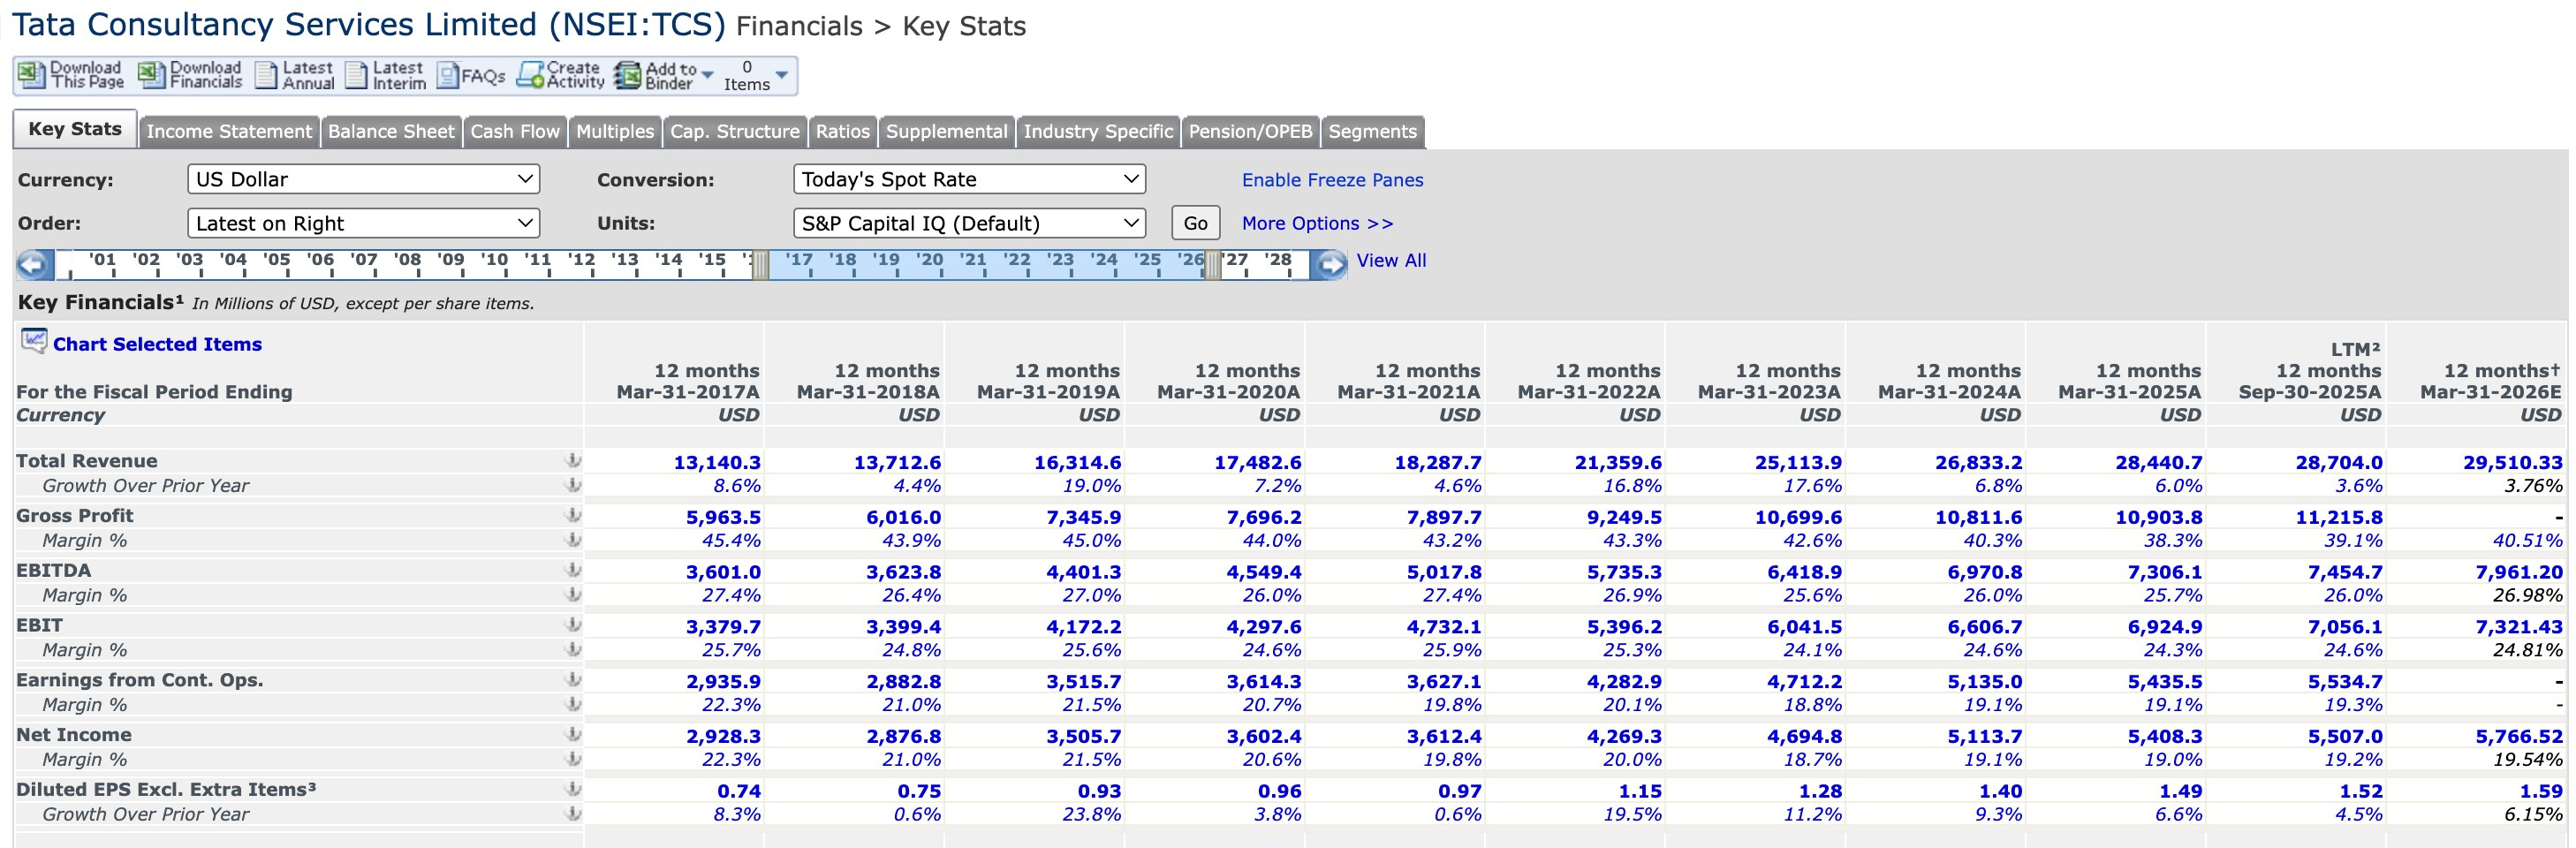The width and height of the screenshot is (2576, 848).
Task: Click the Chart Selected Items chart icon
Action: point(34,342)
